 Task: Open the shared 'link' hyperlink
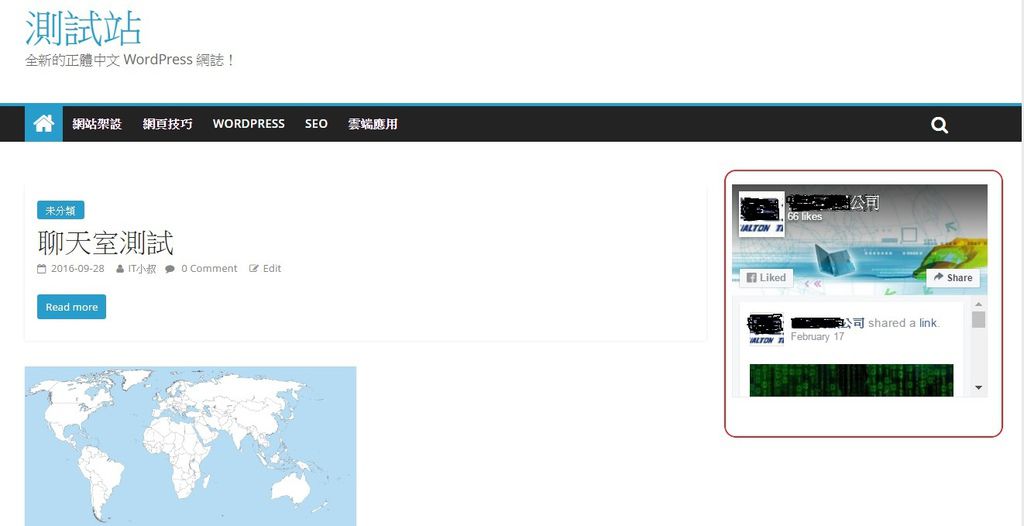tap(928, 323)
